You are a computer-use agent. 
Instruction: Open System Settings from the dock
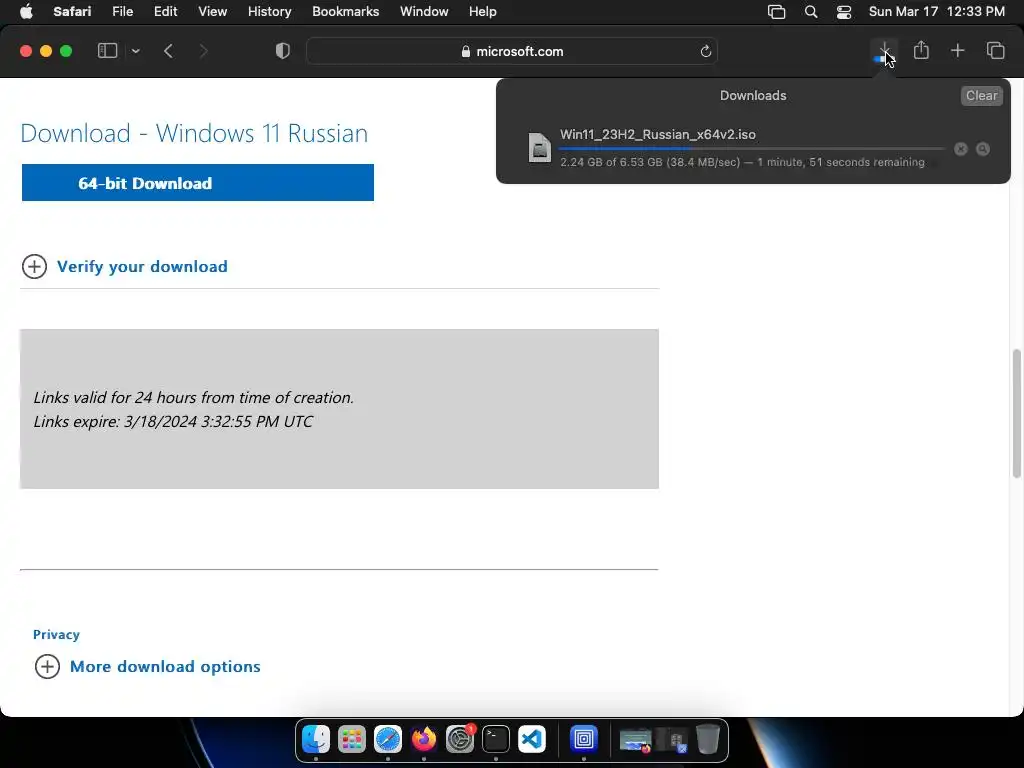[460, 739]
